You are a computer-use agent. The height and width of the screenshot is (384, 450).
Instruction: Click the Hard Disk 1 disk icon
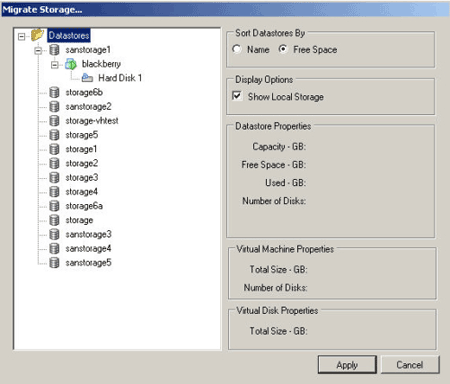coord(87,78)
